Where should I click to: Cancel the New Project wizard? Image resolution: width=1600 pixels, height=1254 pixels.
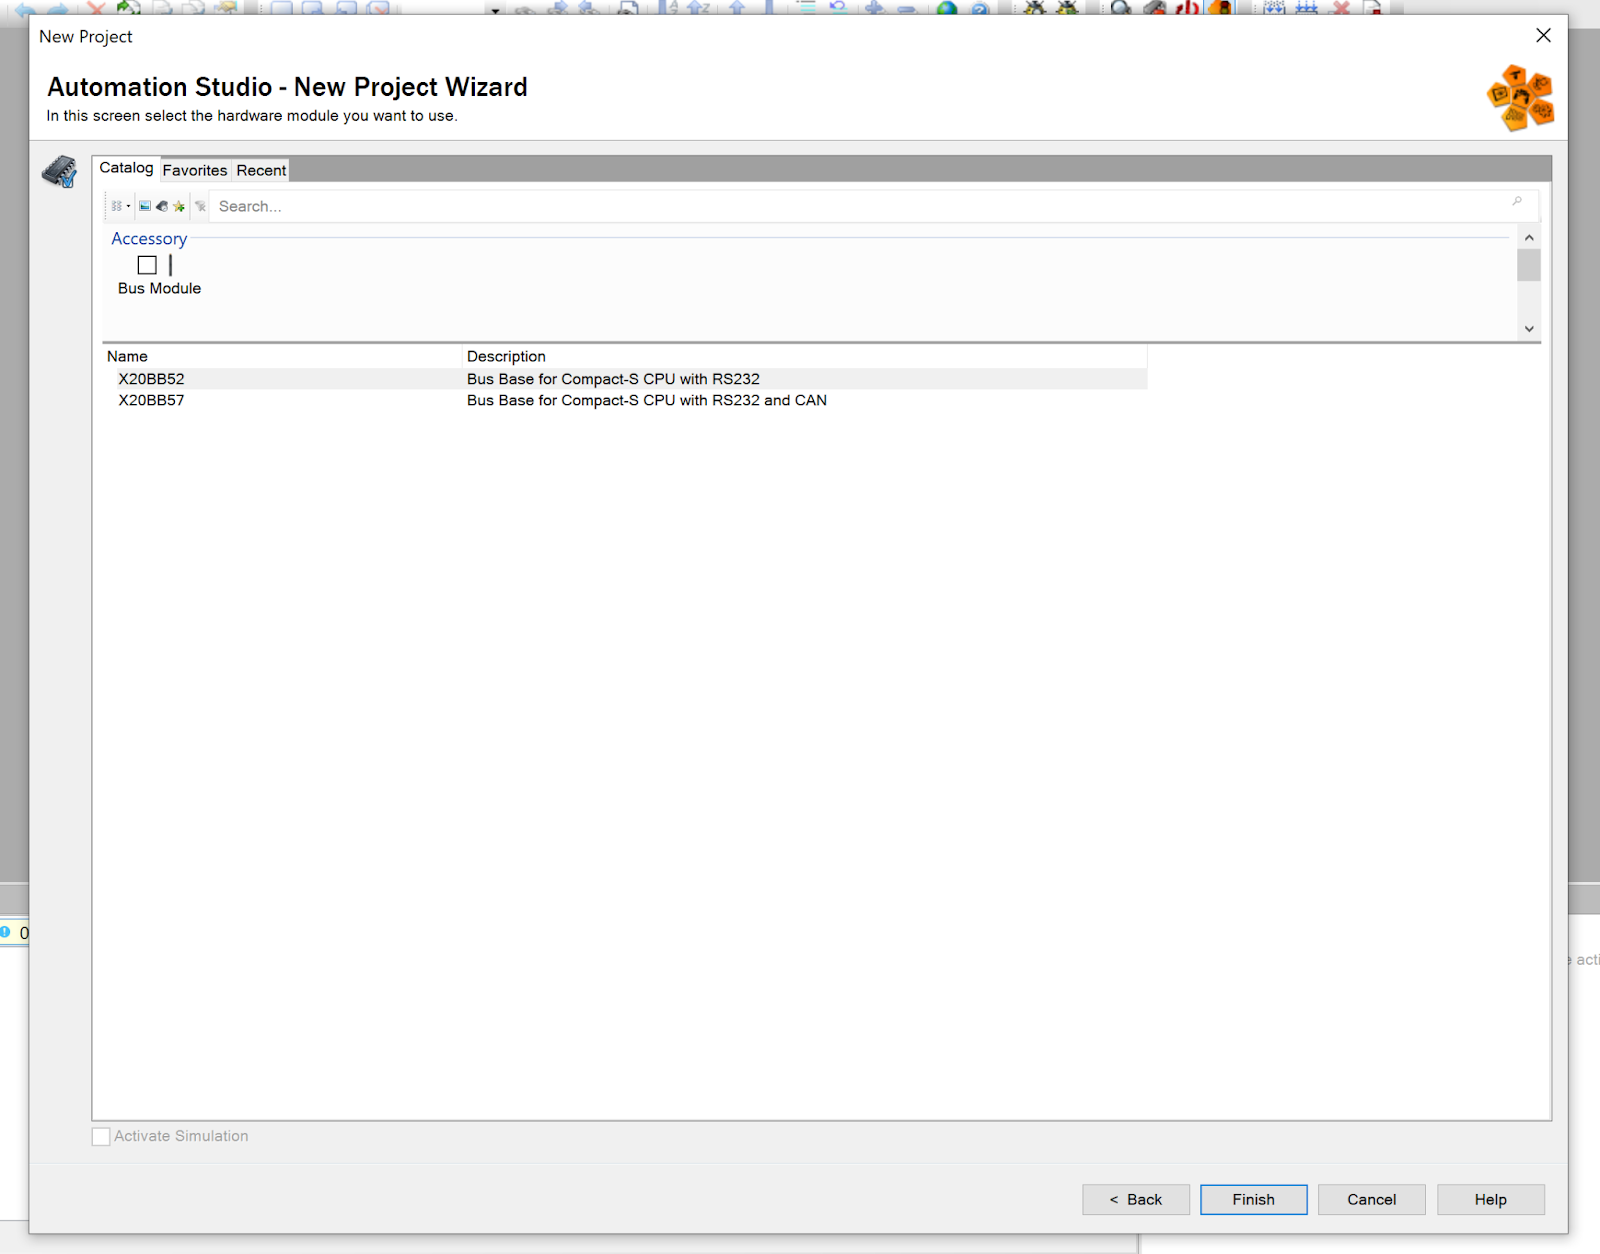tap(1372, 1200)
